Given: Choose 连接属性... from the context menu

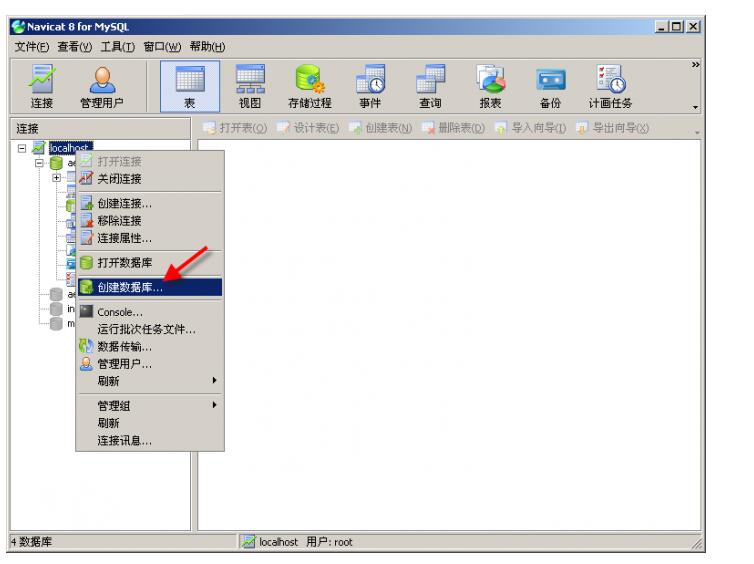Looking at the screenshot, I should pyautogui.click(x=150, y=238).
